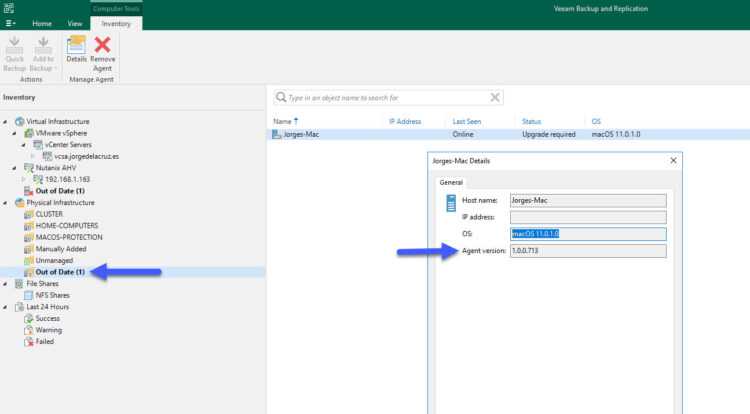
Task: Click the Last 24 Hours icon
Action: (x=19, y=307)
